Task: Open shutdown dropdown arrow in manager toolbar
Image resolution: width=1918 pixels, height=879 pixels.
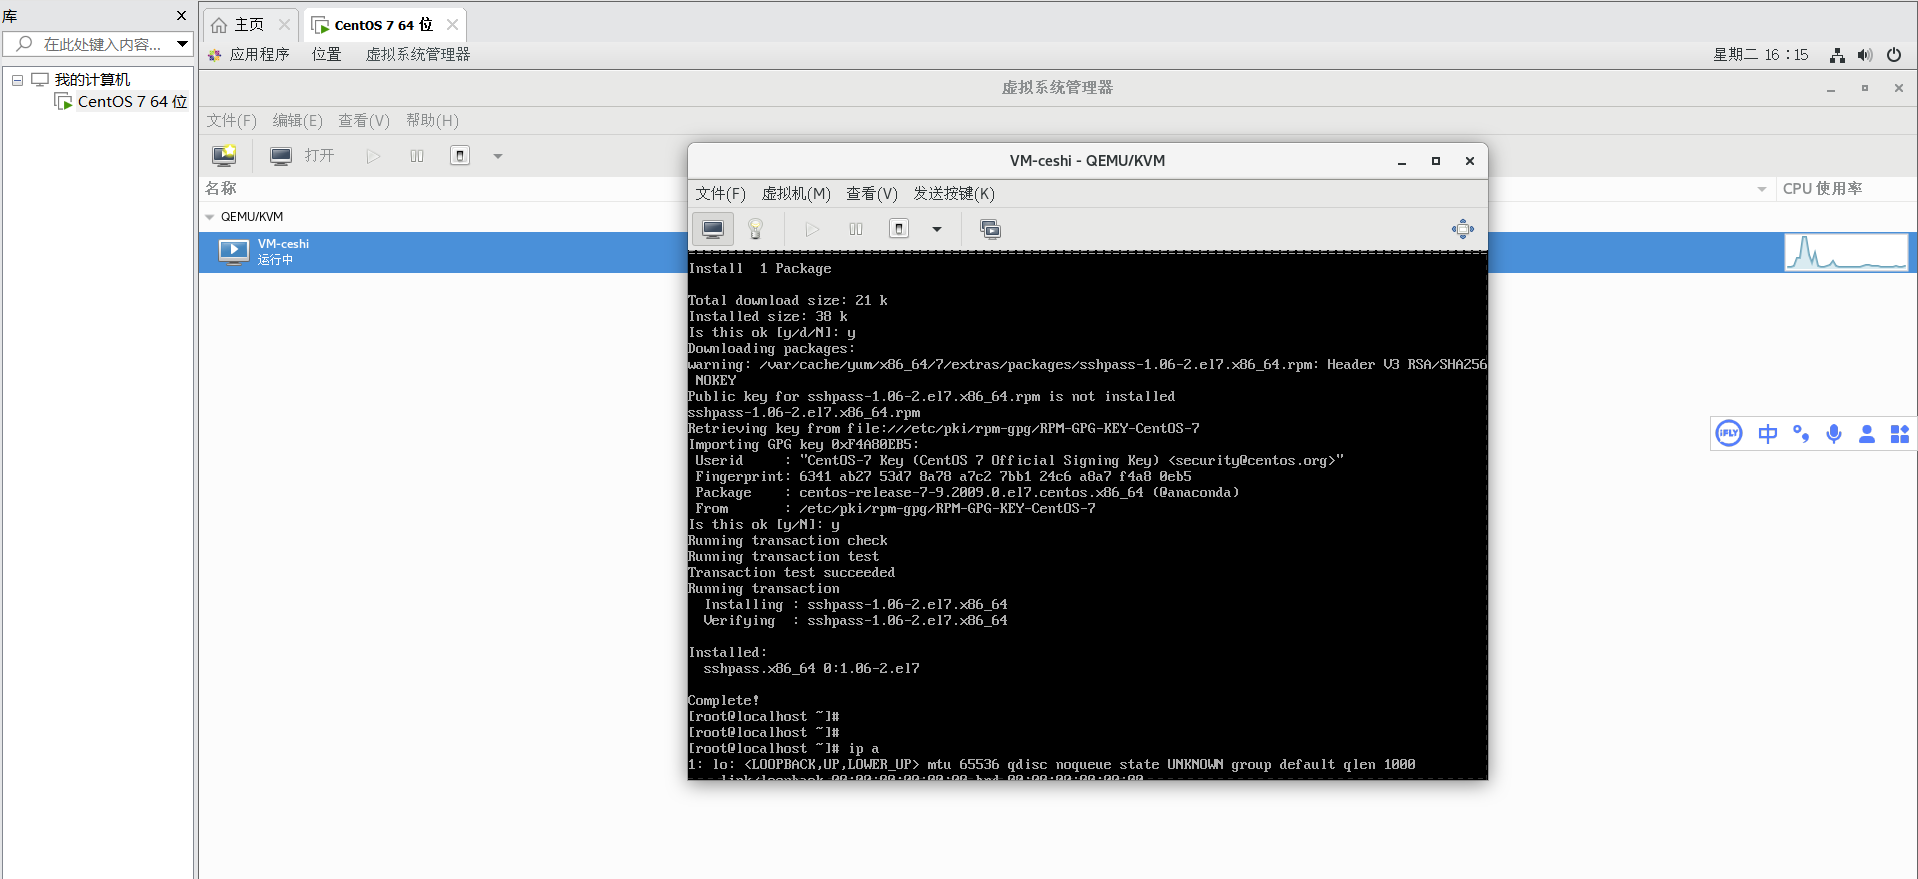Action: 498,156
